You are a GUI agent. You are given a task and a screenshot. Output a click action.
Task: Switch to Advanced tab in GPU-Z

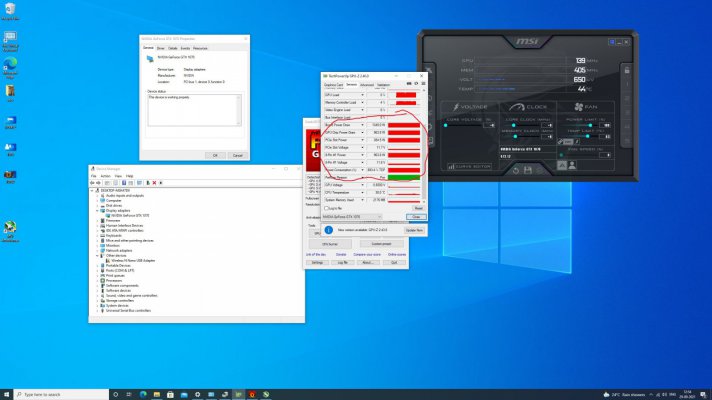click(367, 85)
